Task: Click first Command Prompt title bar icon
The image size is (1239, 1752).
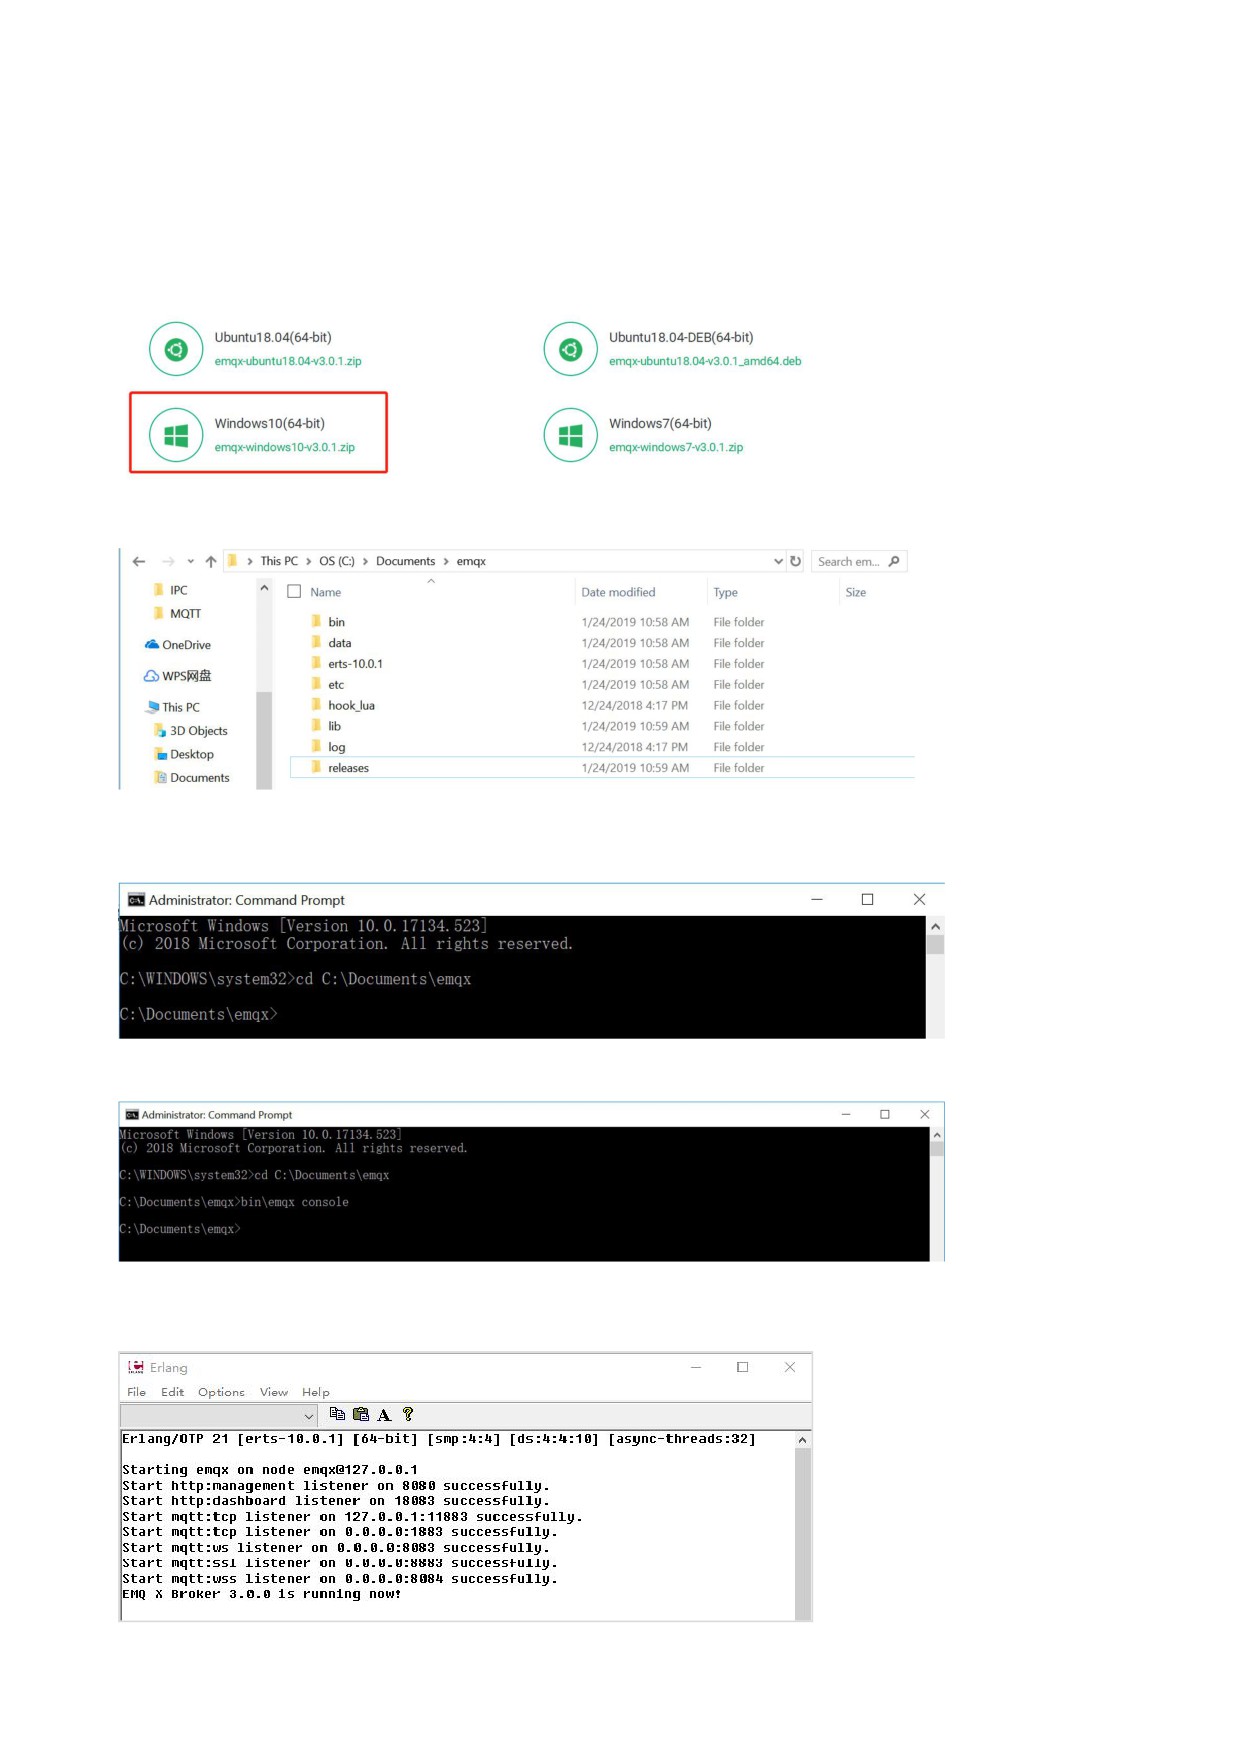Action: point(136,900)
